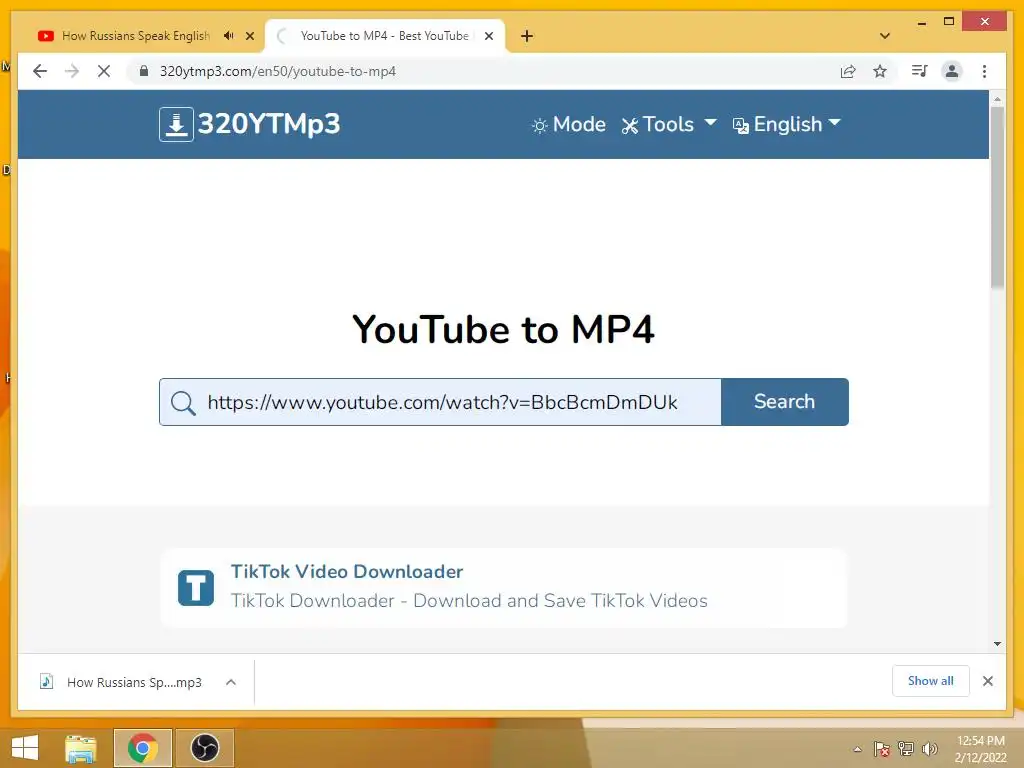
Task: Click the page vertical scrollbar thumb
Action: pyautogui.click(x=997, y=197)
